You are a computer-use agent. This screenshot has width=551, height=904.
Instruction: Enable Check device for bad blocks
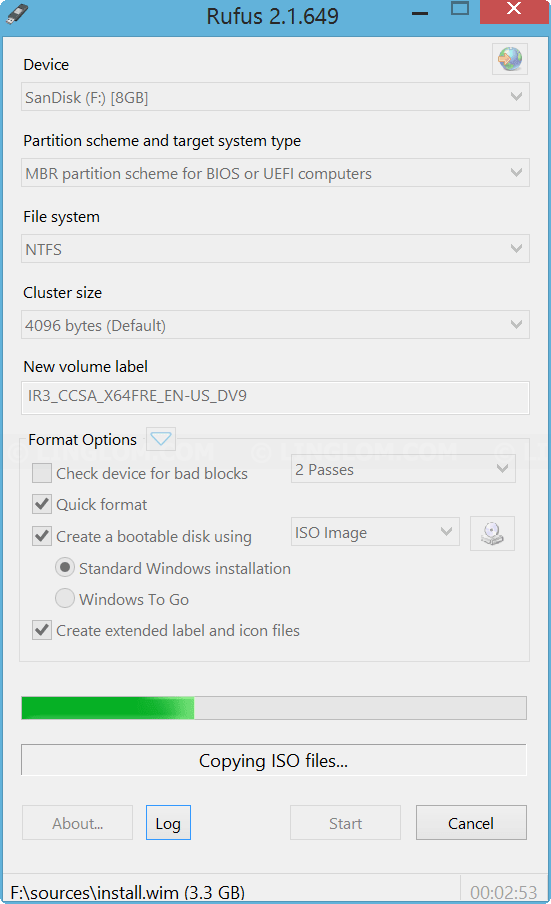[x=42, y=473]
